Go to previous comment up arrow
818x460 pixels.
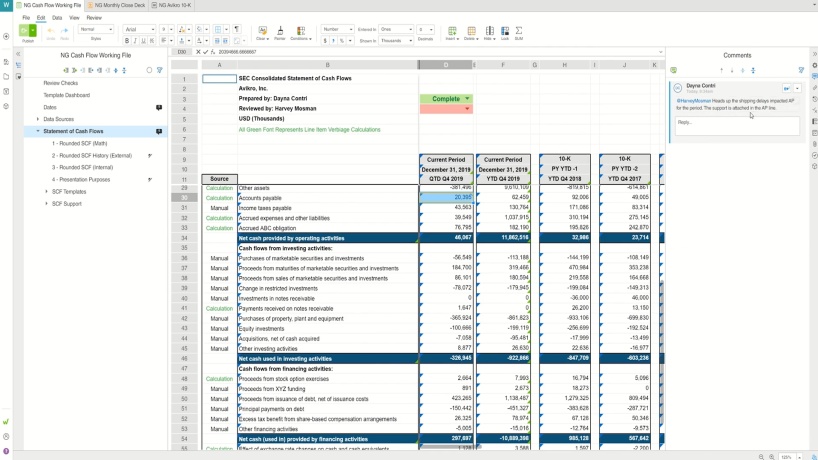[x=721, y=70]
